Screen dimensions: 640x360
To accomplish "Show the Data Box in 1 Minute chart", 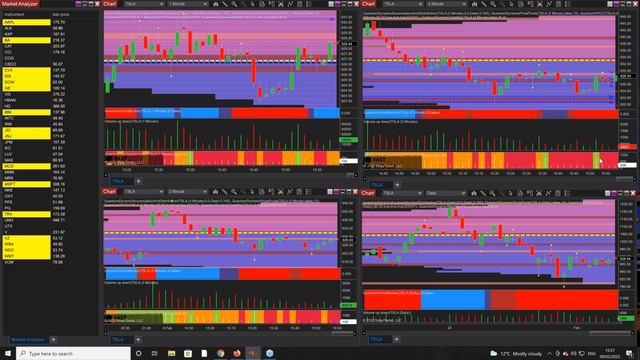I will [x=262, y=4].
